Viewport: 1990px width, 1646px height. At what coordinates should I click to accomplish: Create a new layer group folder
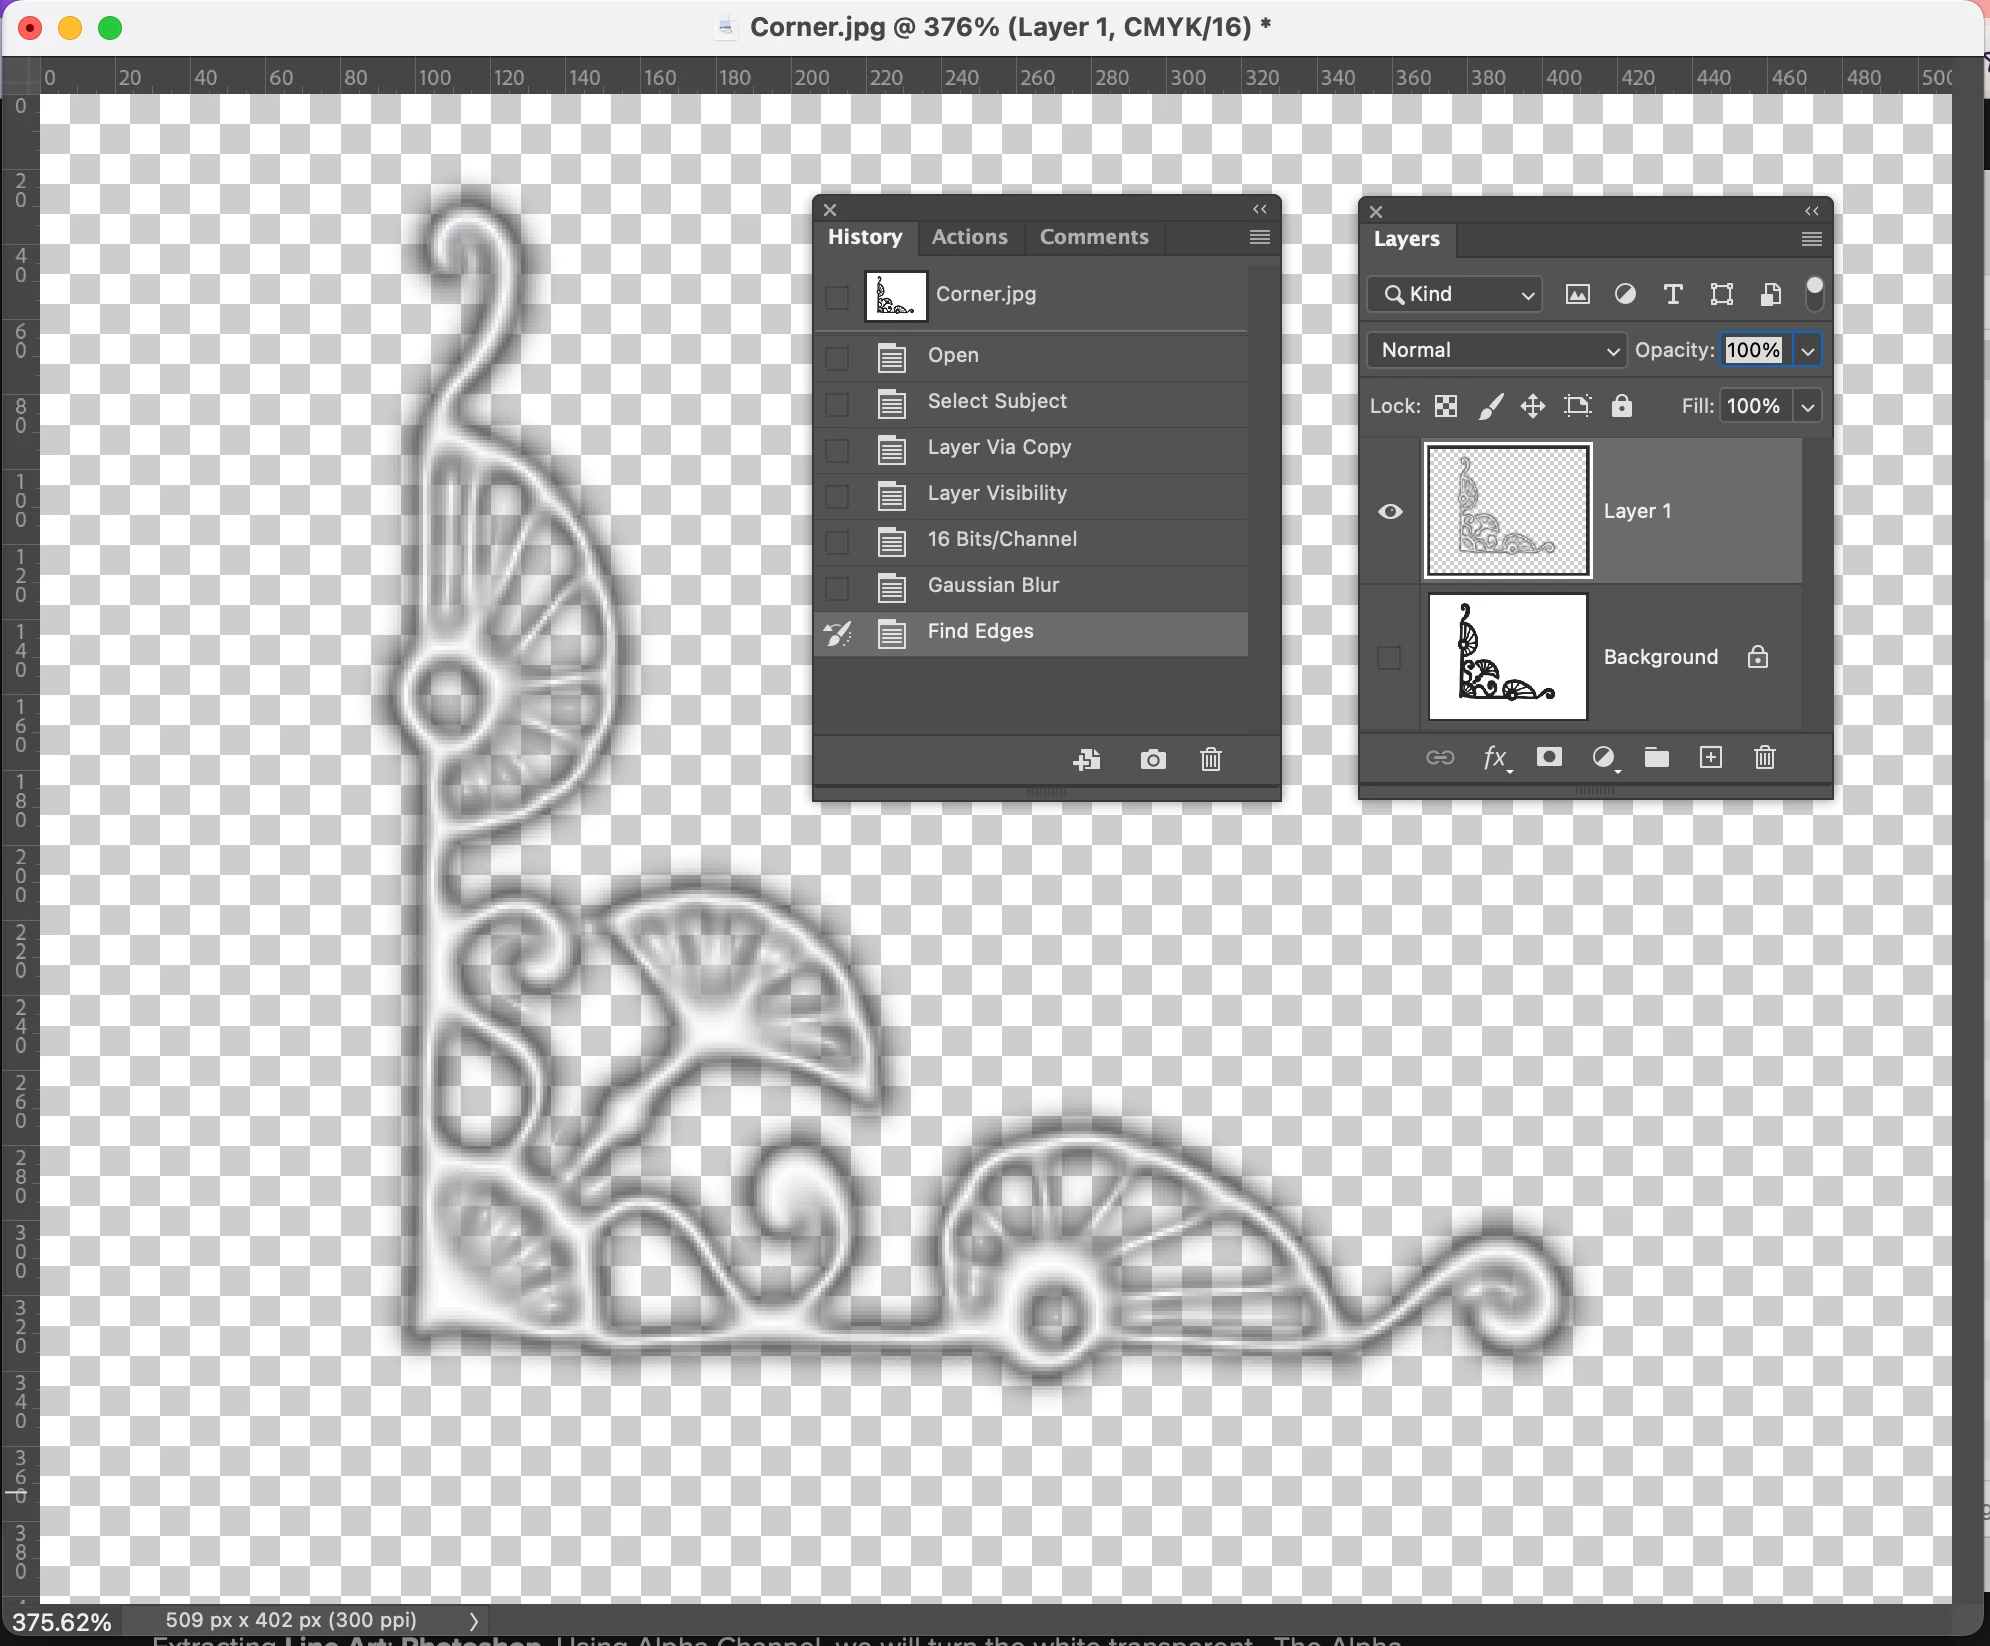tap(1657, 758)
